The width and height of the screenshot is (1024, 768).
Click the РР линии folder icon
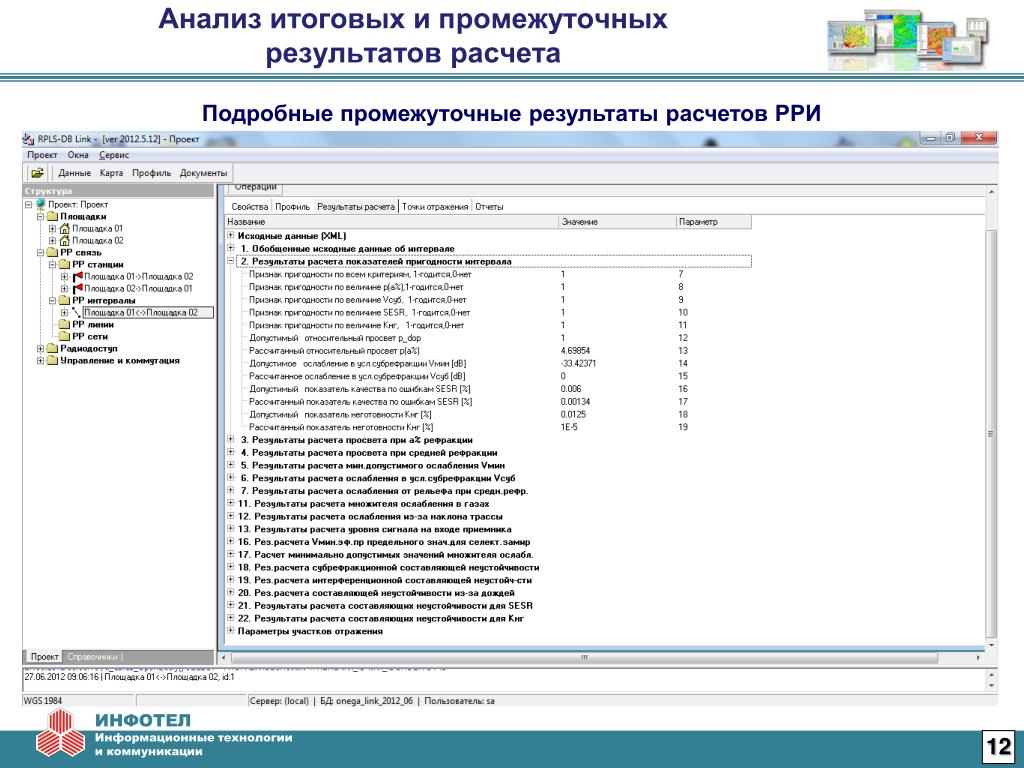[x=63, y=325]
